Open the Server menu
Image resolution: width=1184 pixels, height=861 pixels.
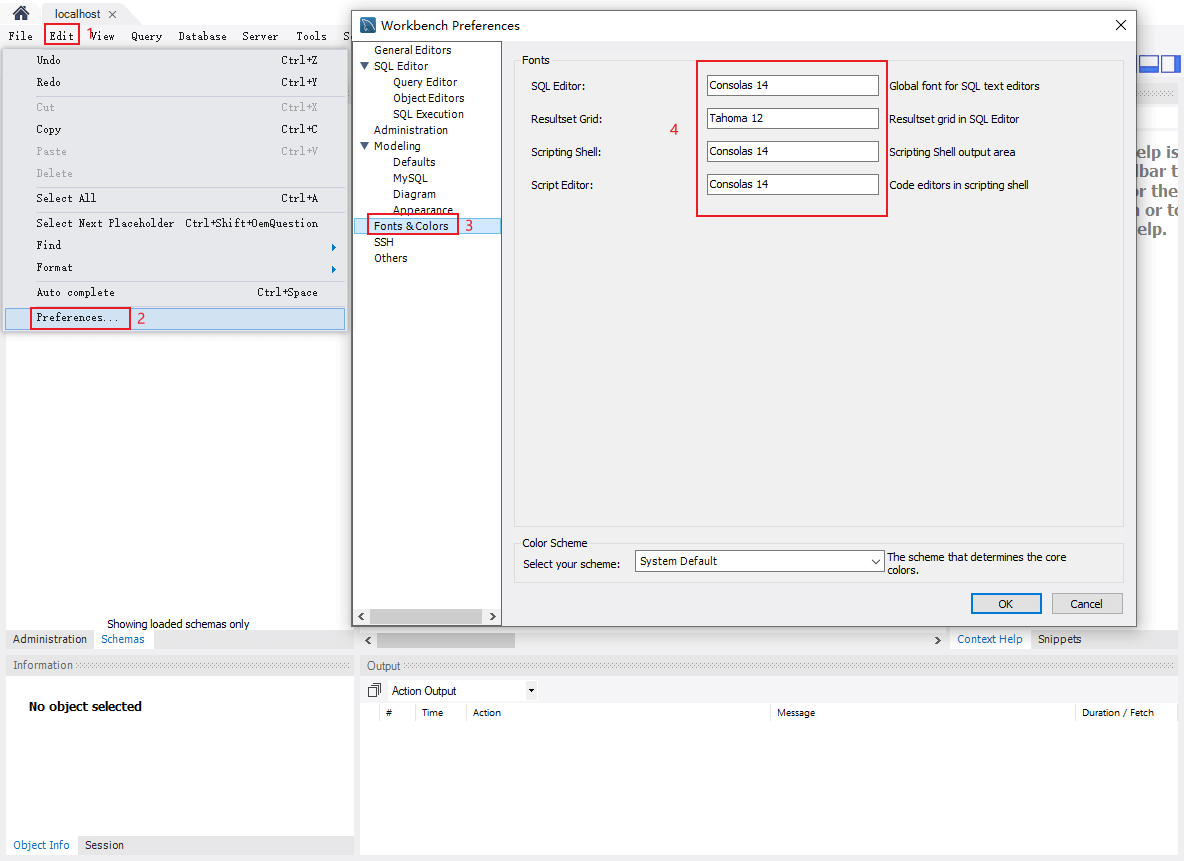(x=260, y=35)
